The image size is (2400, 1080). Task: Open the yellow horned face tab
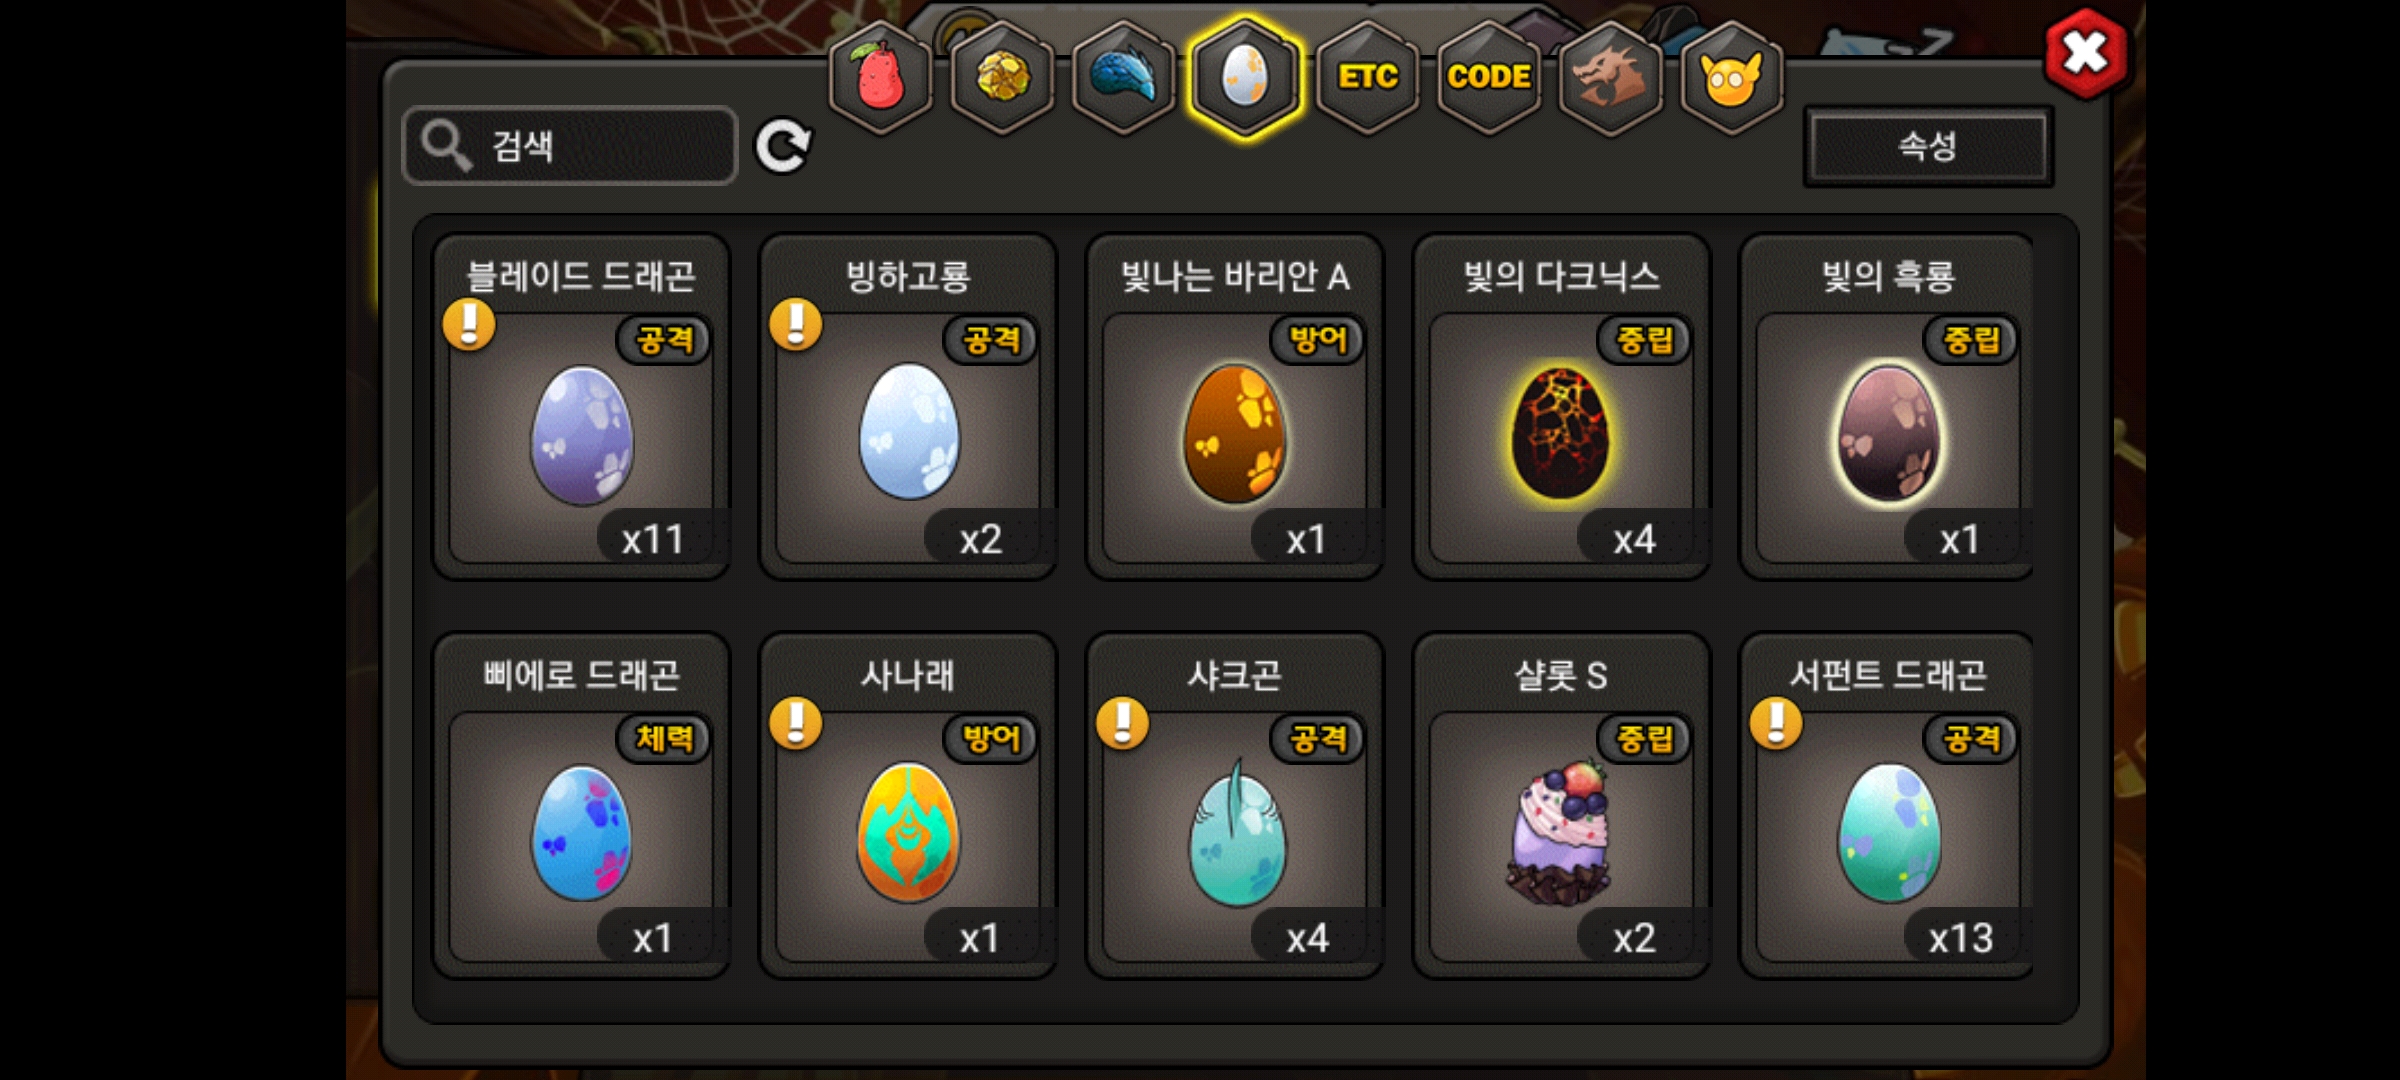pyautogui.click(x=1732, y=77)
